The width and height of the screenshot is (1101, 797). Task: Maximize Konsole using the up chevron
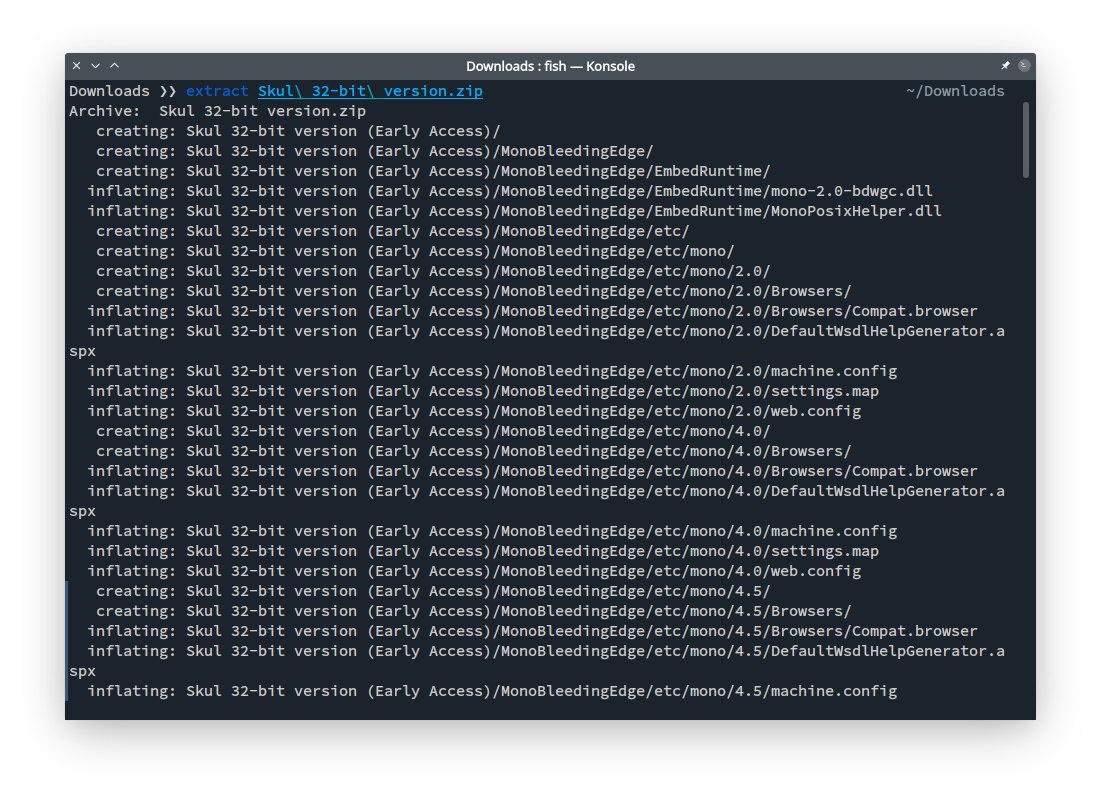click(x=114, y=65)
